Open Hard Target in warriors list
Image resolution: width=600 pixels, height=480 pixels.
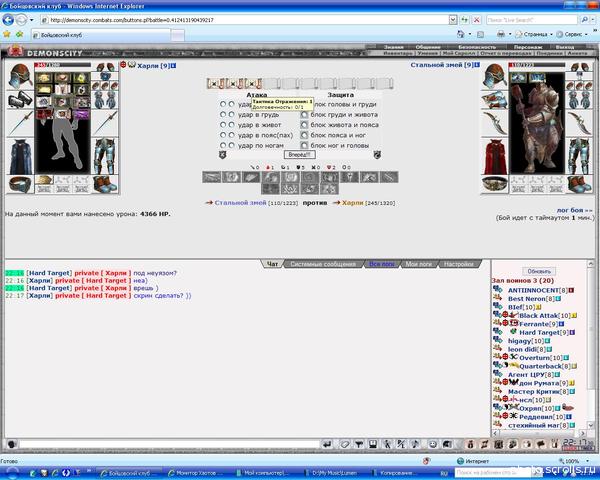540,333
